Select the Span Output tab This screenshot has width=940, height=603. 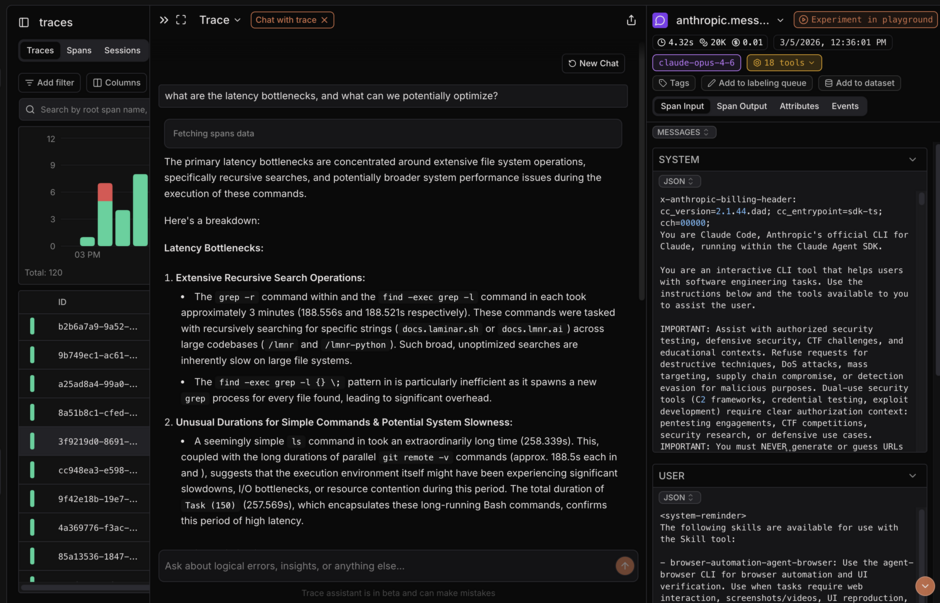(742, 106)
